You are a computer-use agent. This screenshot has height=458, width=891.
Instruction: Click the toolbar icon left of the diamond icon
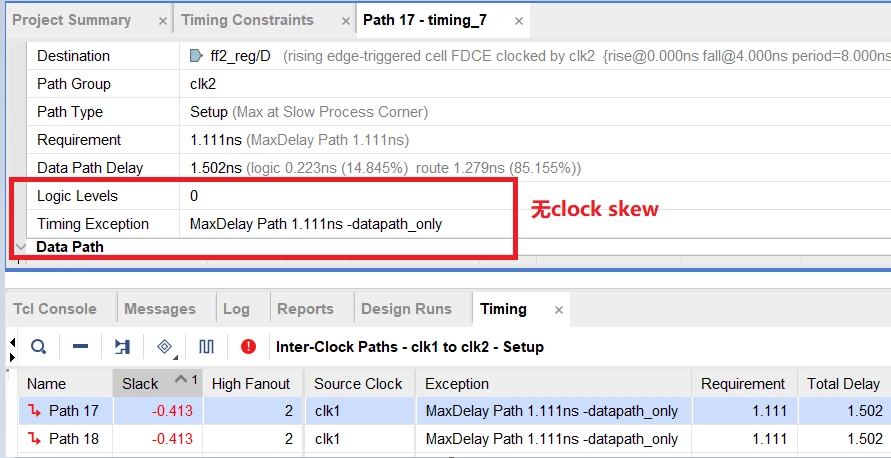click(123, 347)
